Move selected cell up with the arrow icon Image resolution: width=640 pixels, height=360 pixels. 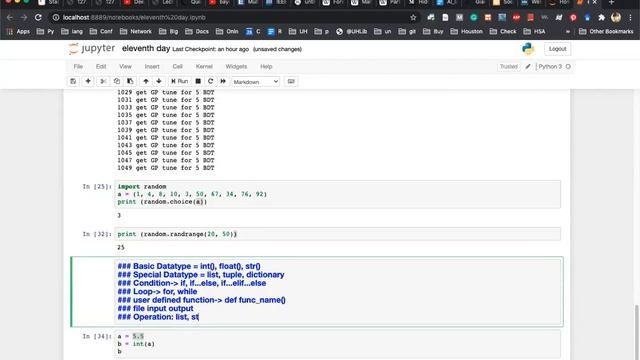point(146,81)
